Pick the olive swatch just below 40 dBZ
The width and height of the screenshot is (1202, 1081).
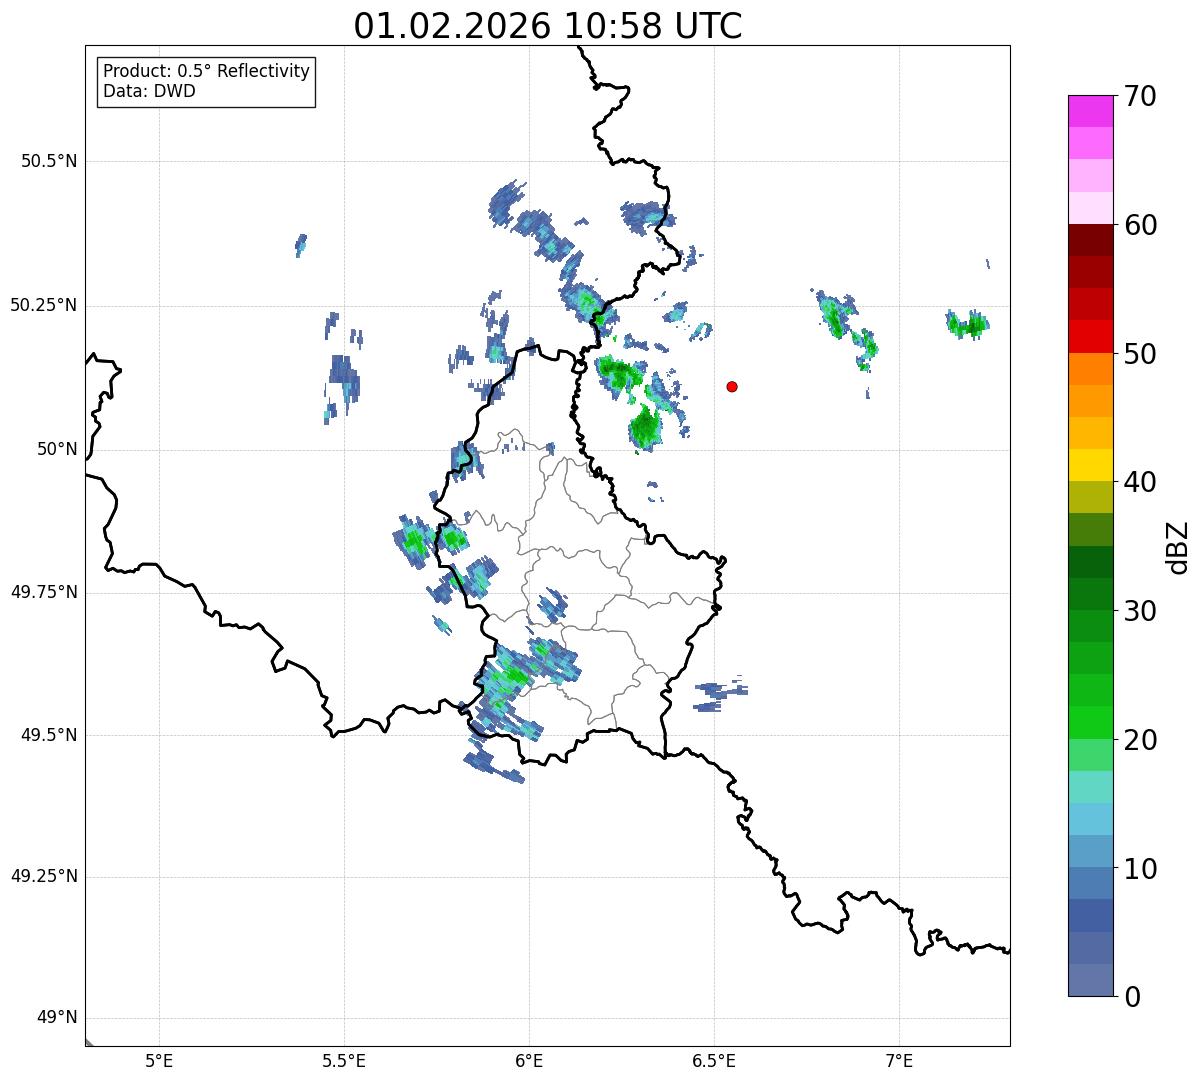tap(1091, 497)
